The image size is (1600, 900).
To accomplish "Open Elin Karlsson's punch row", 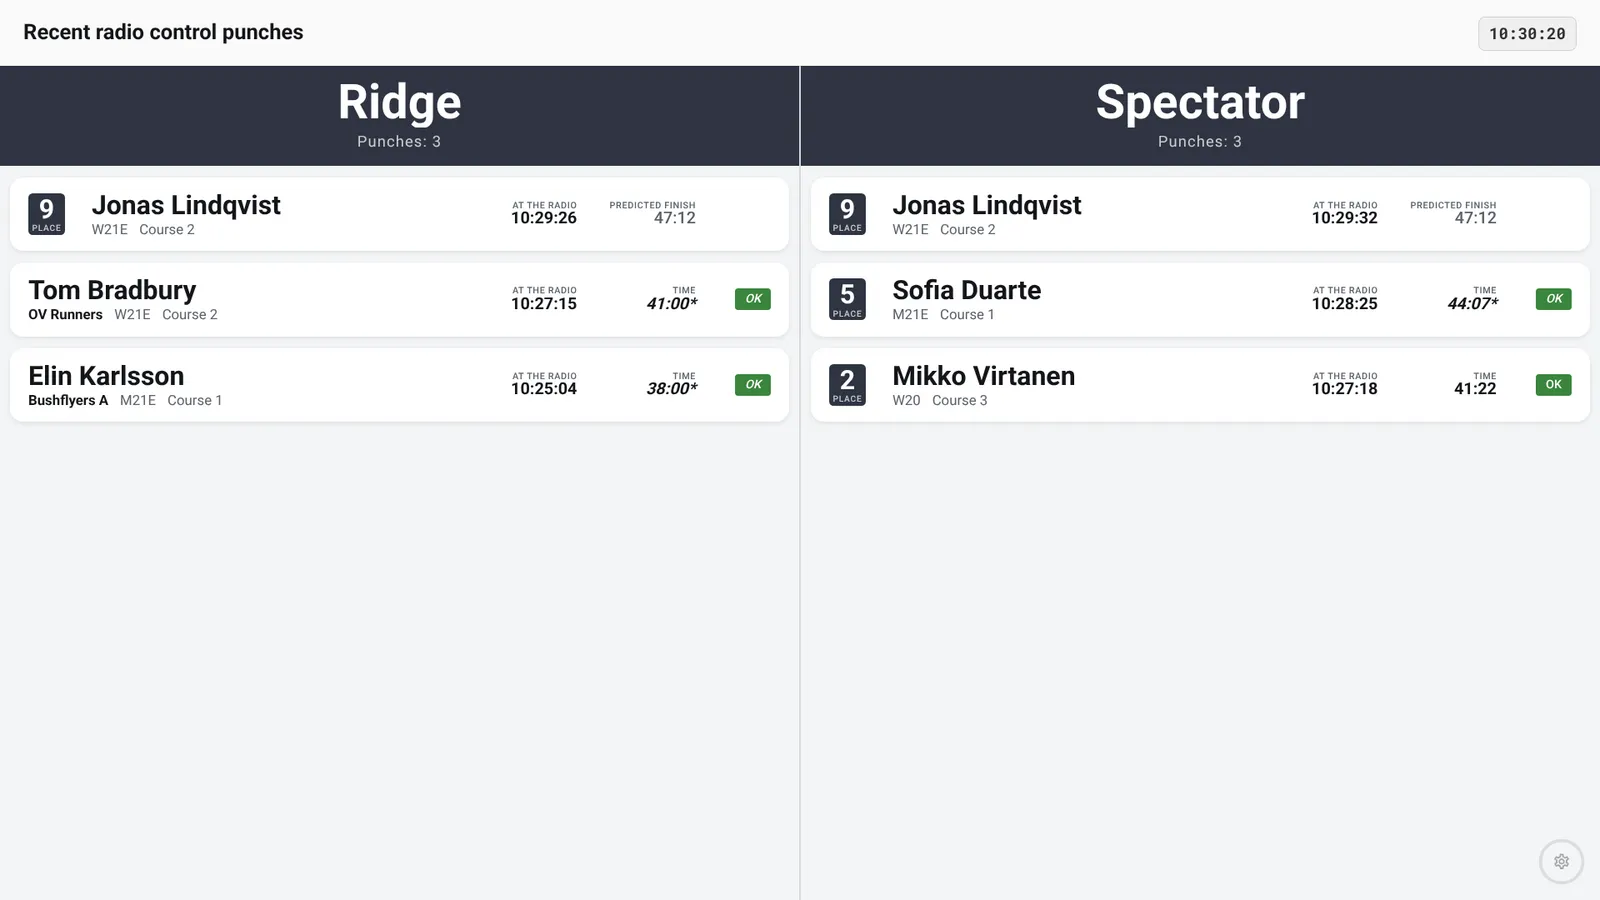I will (399, 385).
